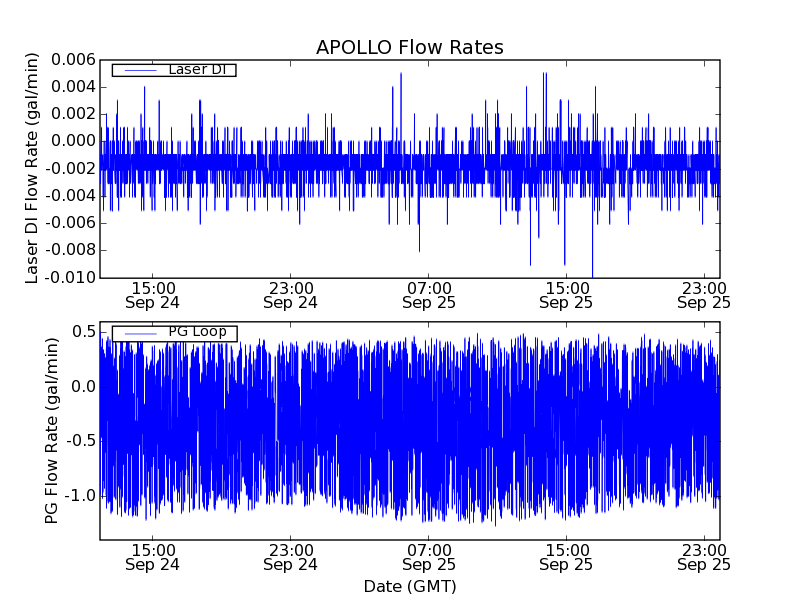This screenshot has height=600, width=800.
Task: Click the 0.5 tick on lower y-axis
Action: pos(83,332)
